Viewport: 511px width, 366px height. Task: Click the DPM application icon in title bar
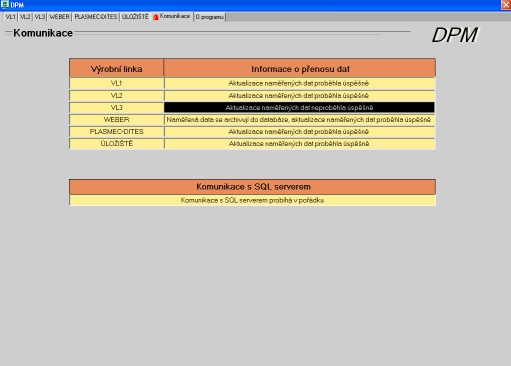point(5,4)
